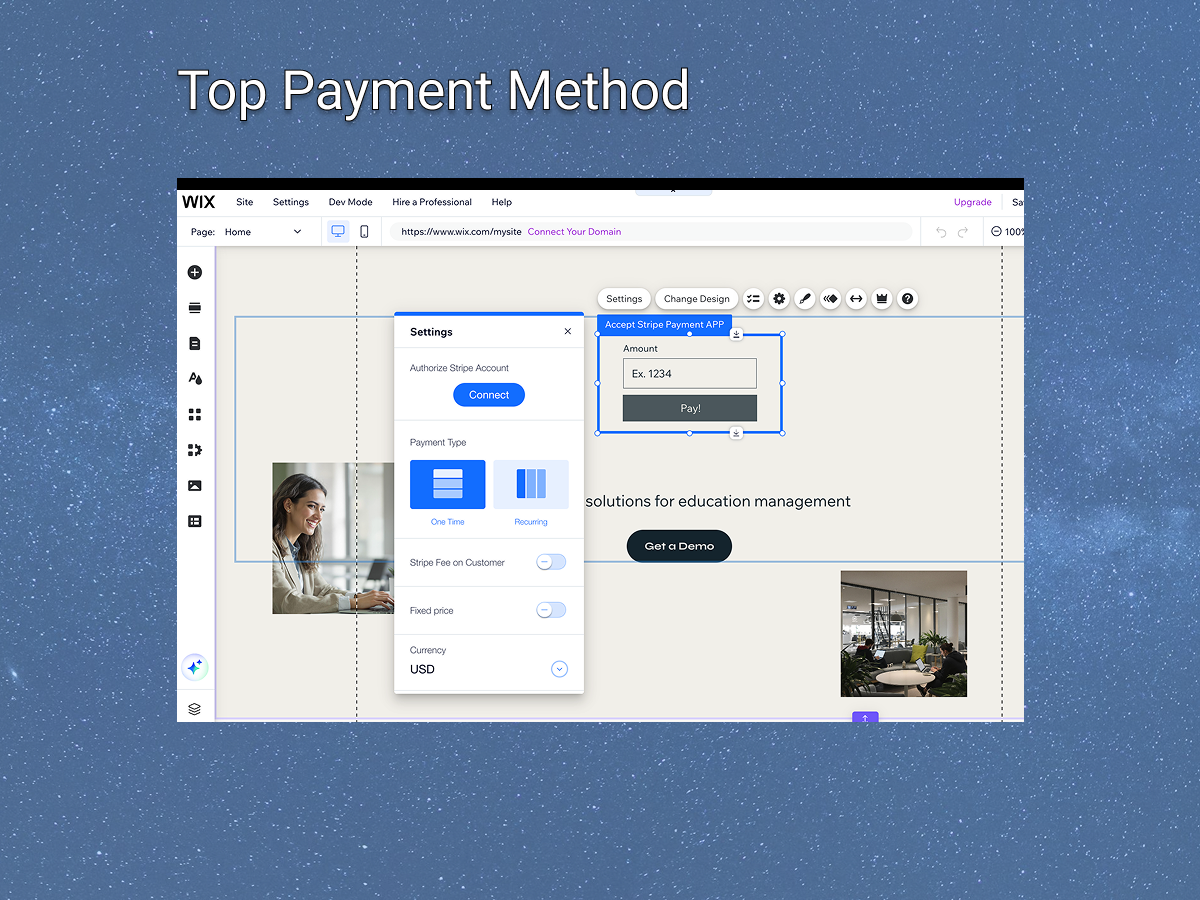Zoom out with the minus icon
Image resolution: width=1200 pixels, height=900 pixels.
click(996, 232)
